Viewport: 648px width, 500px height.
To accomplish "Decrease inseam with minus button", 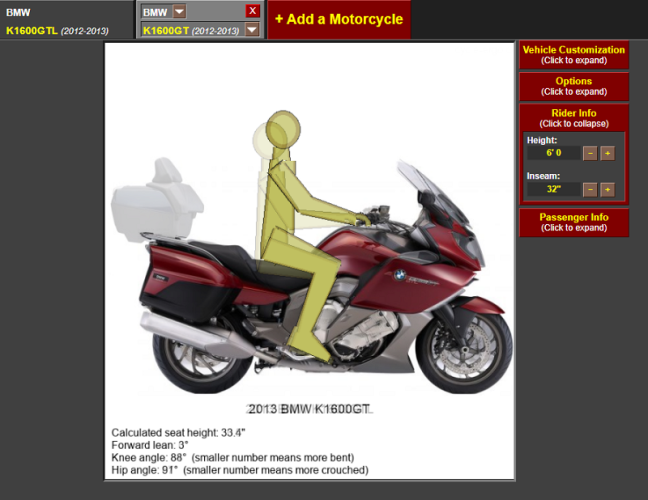I will point(590,190).
